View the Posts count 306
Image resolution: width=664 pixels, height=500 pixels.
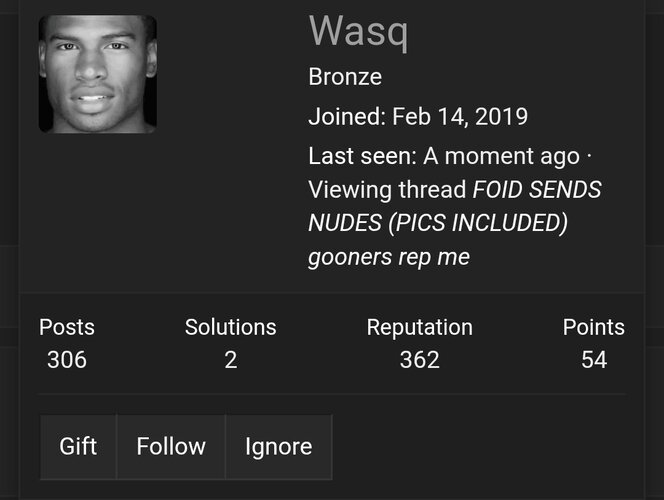coord(67,360)
